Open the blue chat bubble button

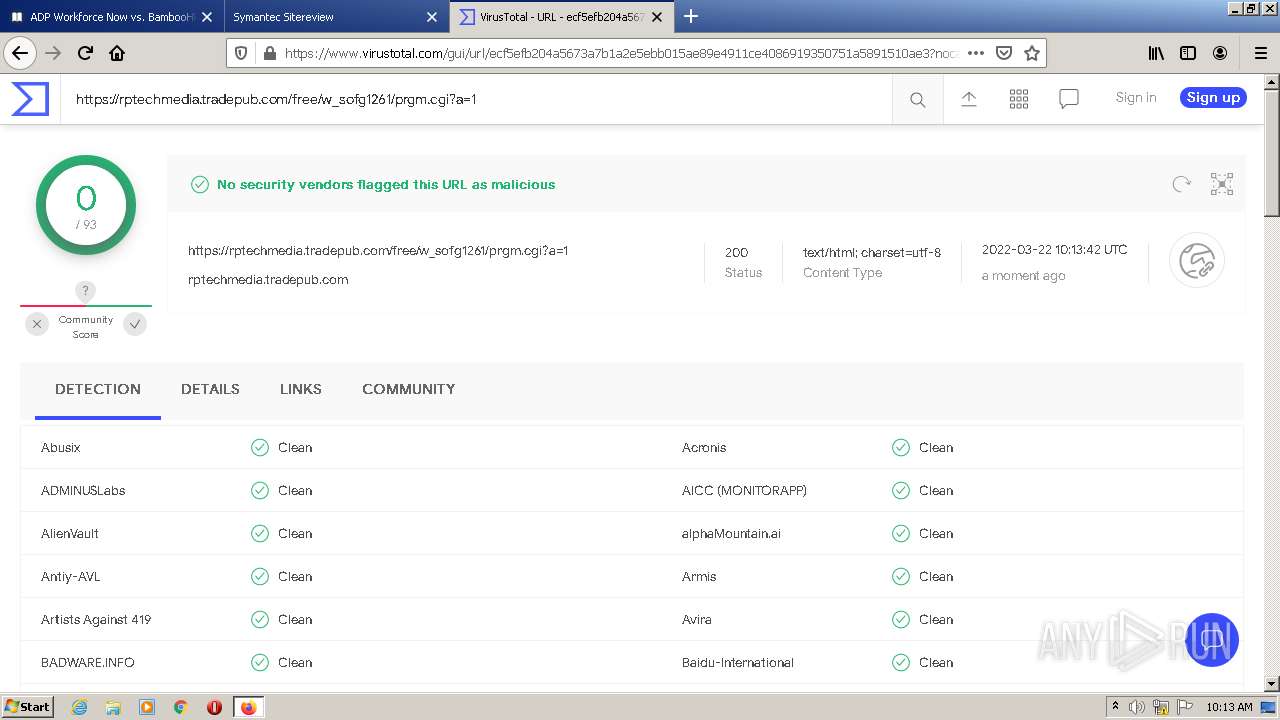(1212, 640)
